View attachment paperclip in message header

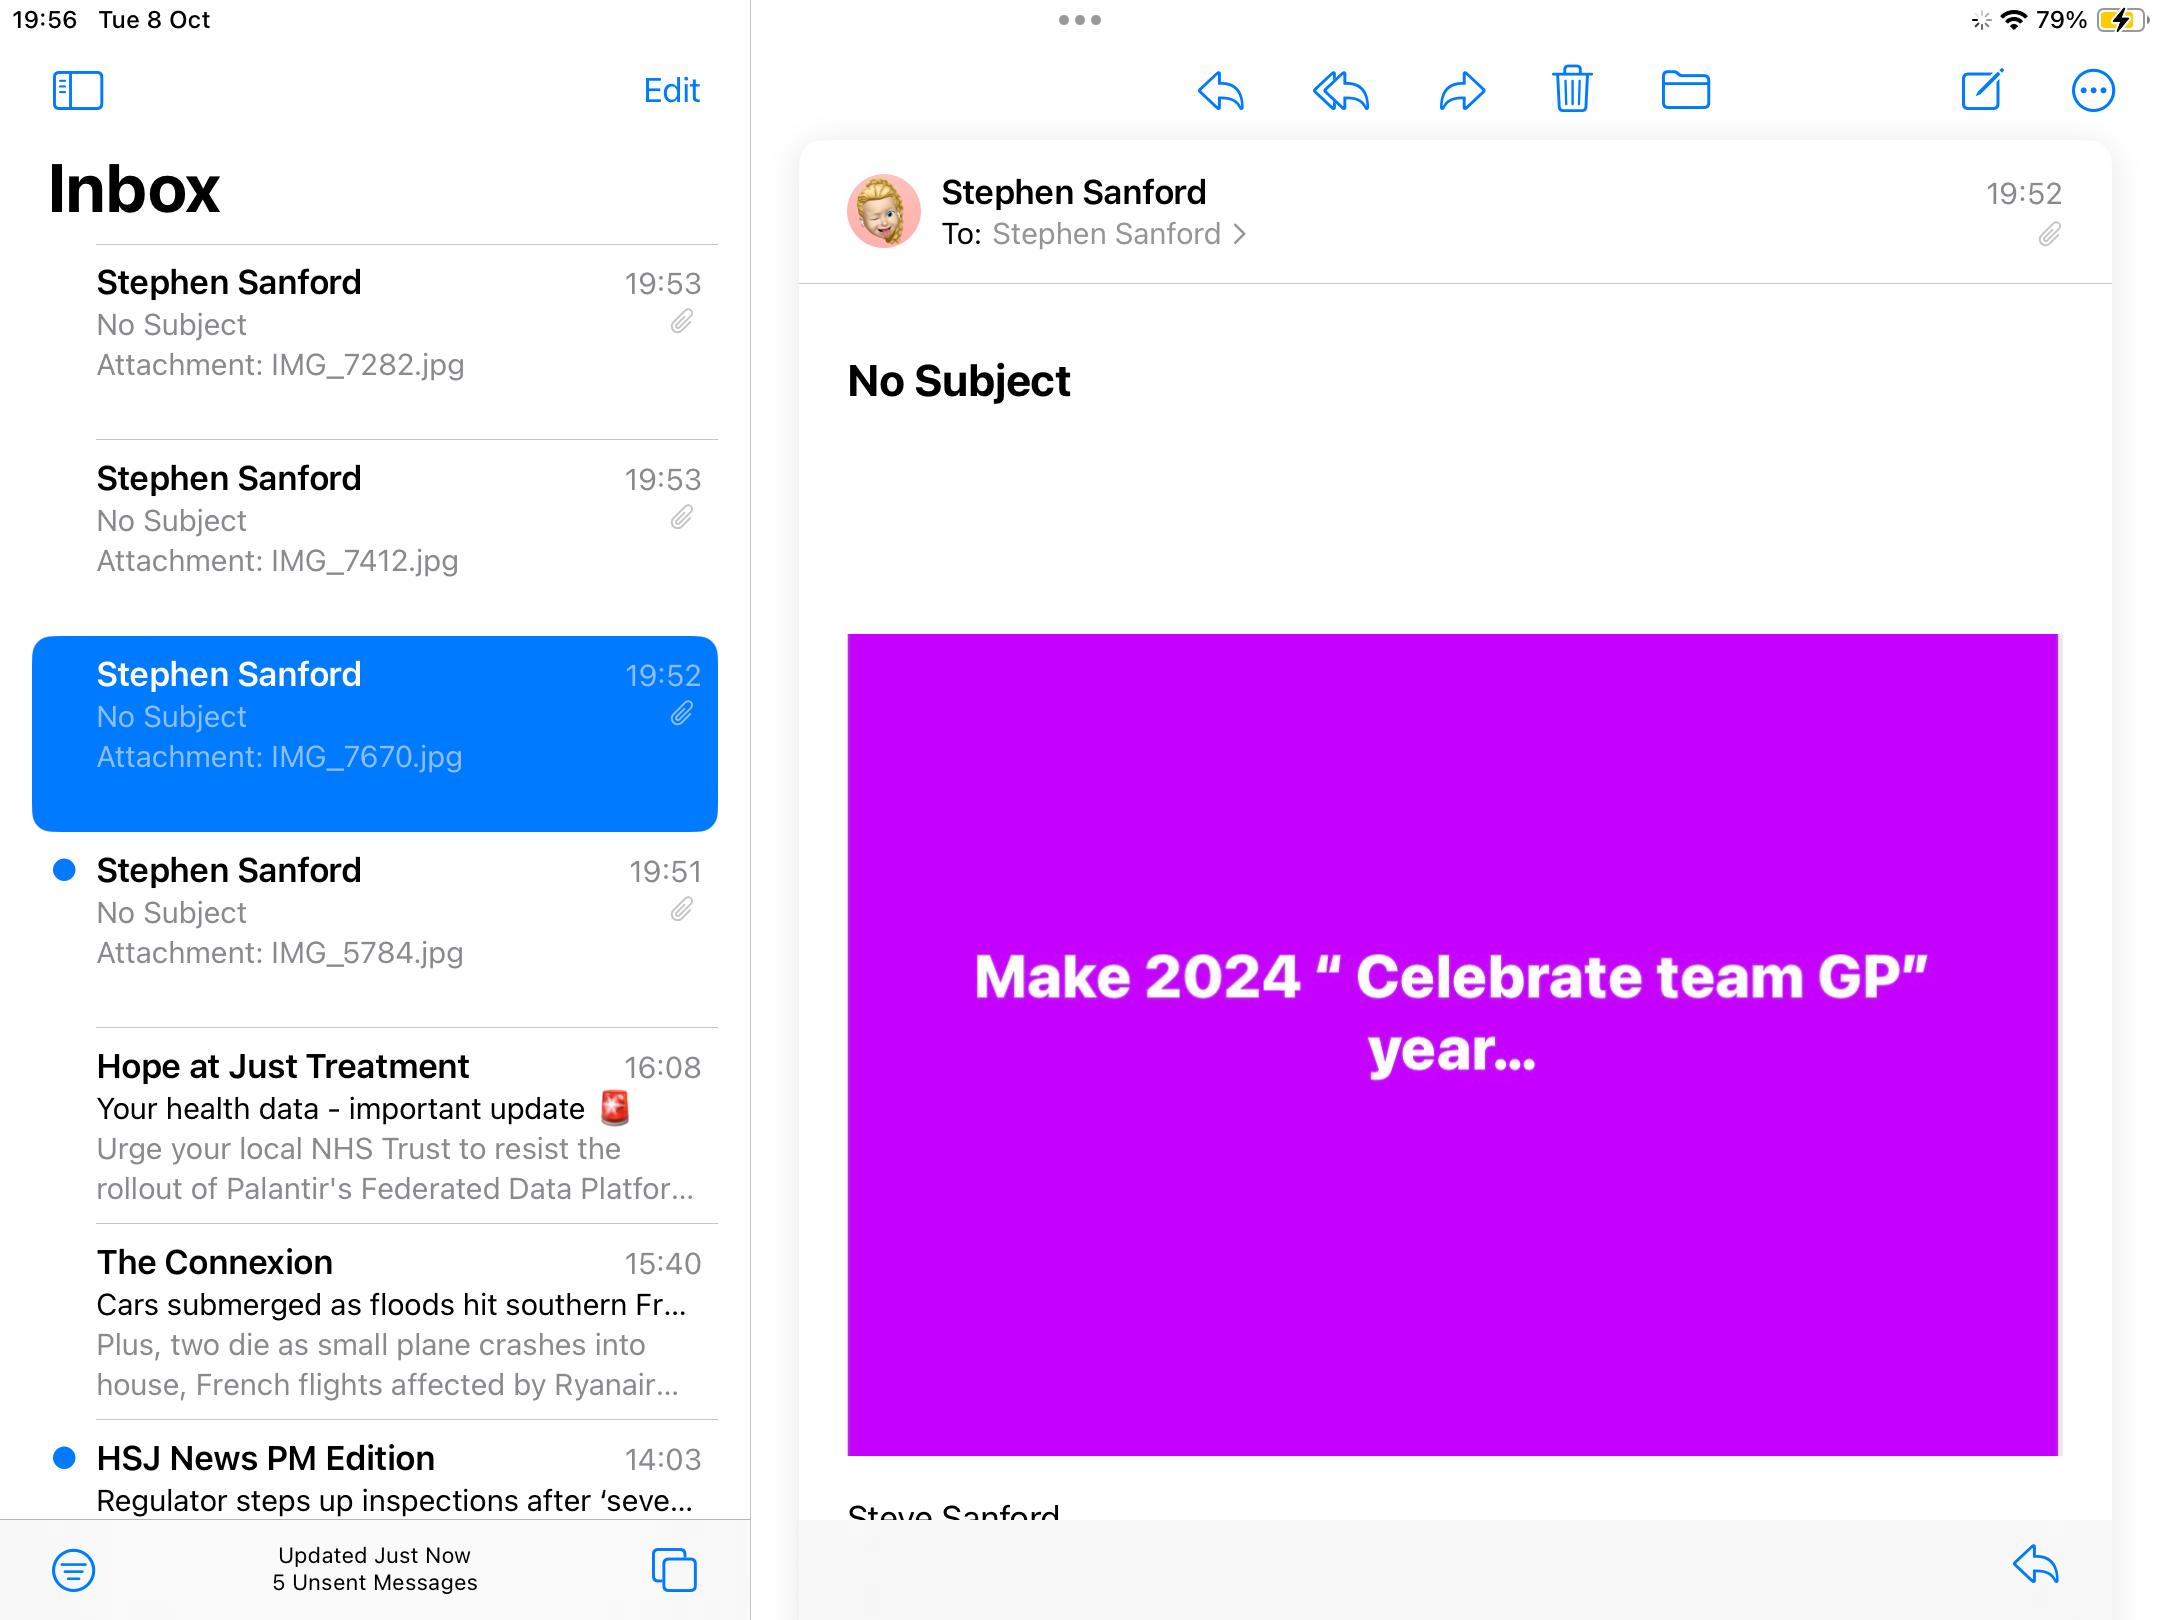2050,234
